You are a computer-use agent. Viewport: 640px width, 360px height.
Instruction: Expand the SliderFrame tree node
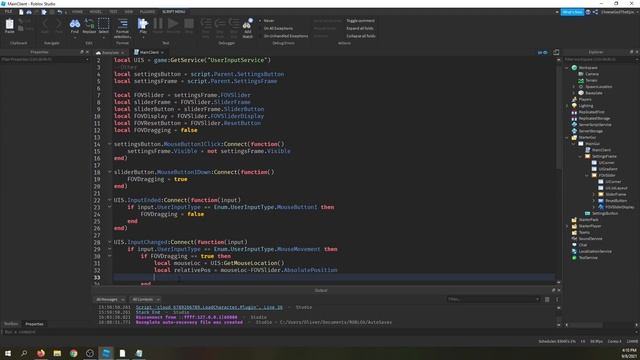coord(594,194)
